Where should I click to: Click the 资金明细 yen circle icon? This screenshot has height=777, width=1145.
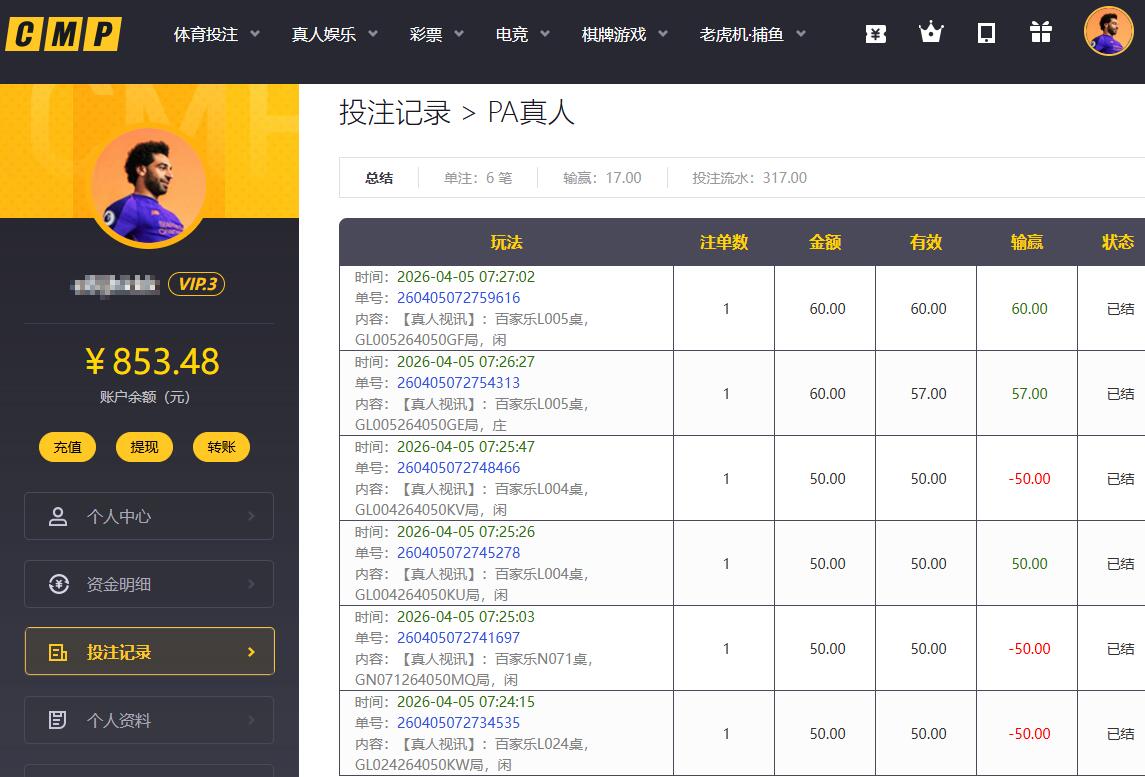tap(58, 585)
